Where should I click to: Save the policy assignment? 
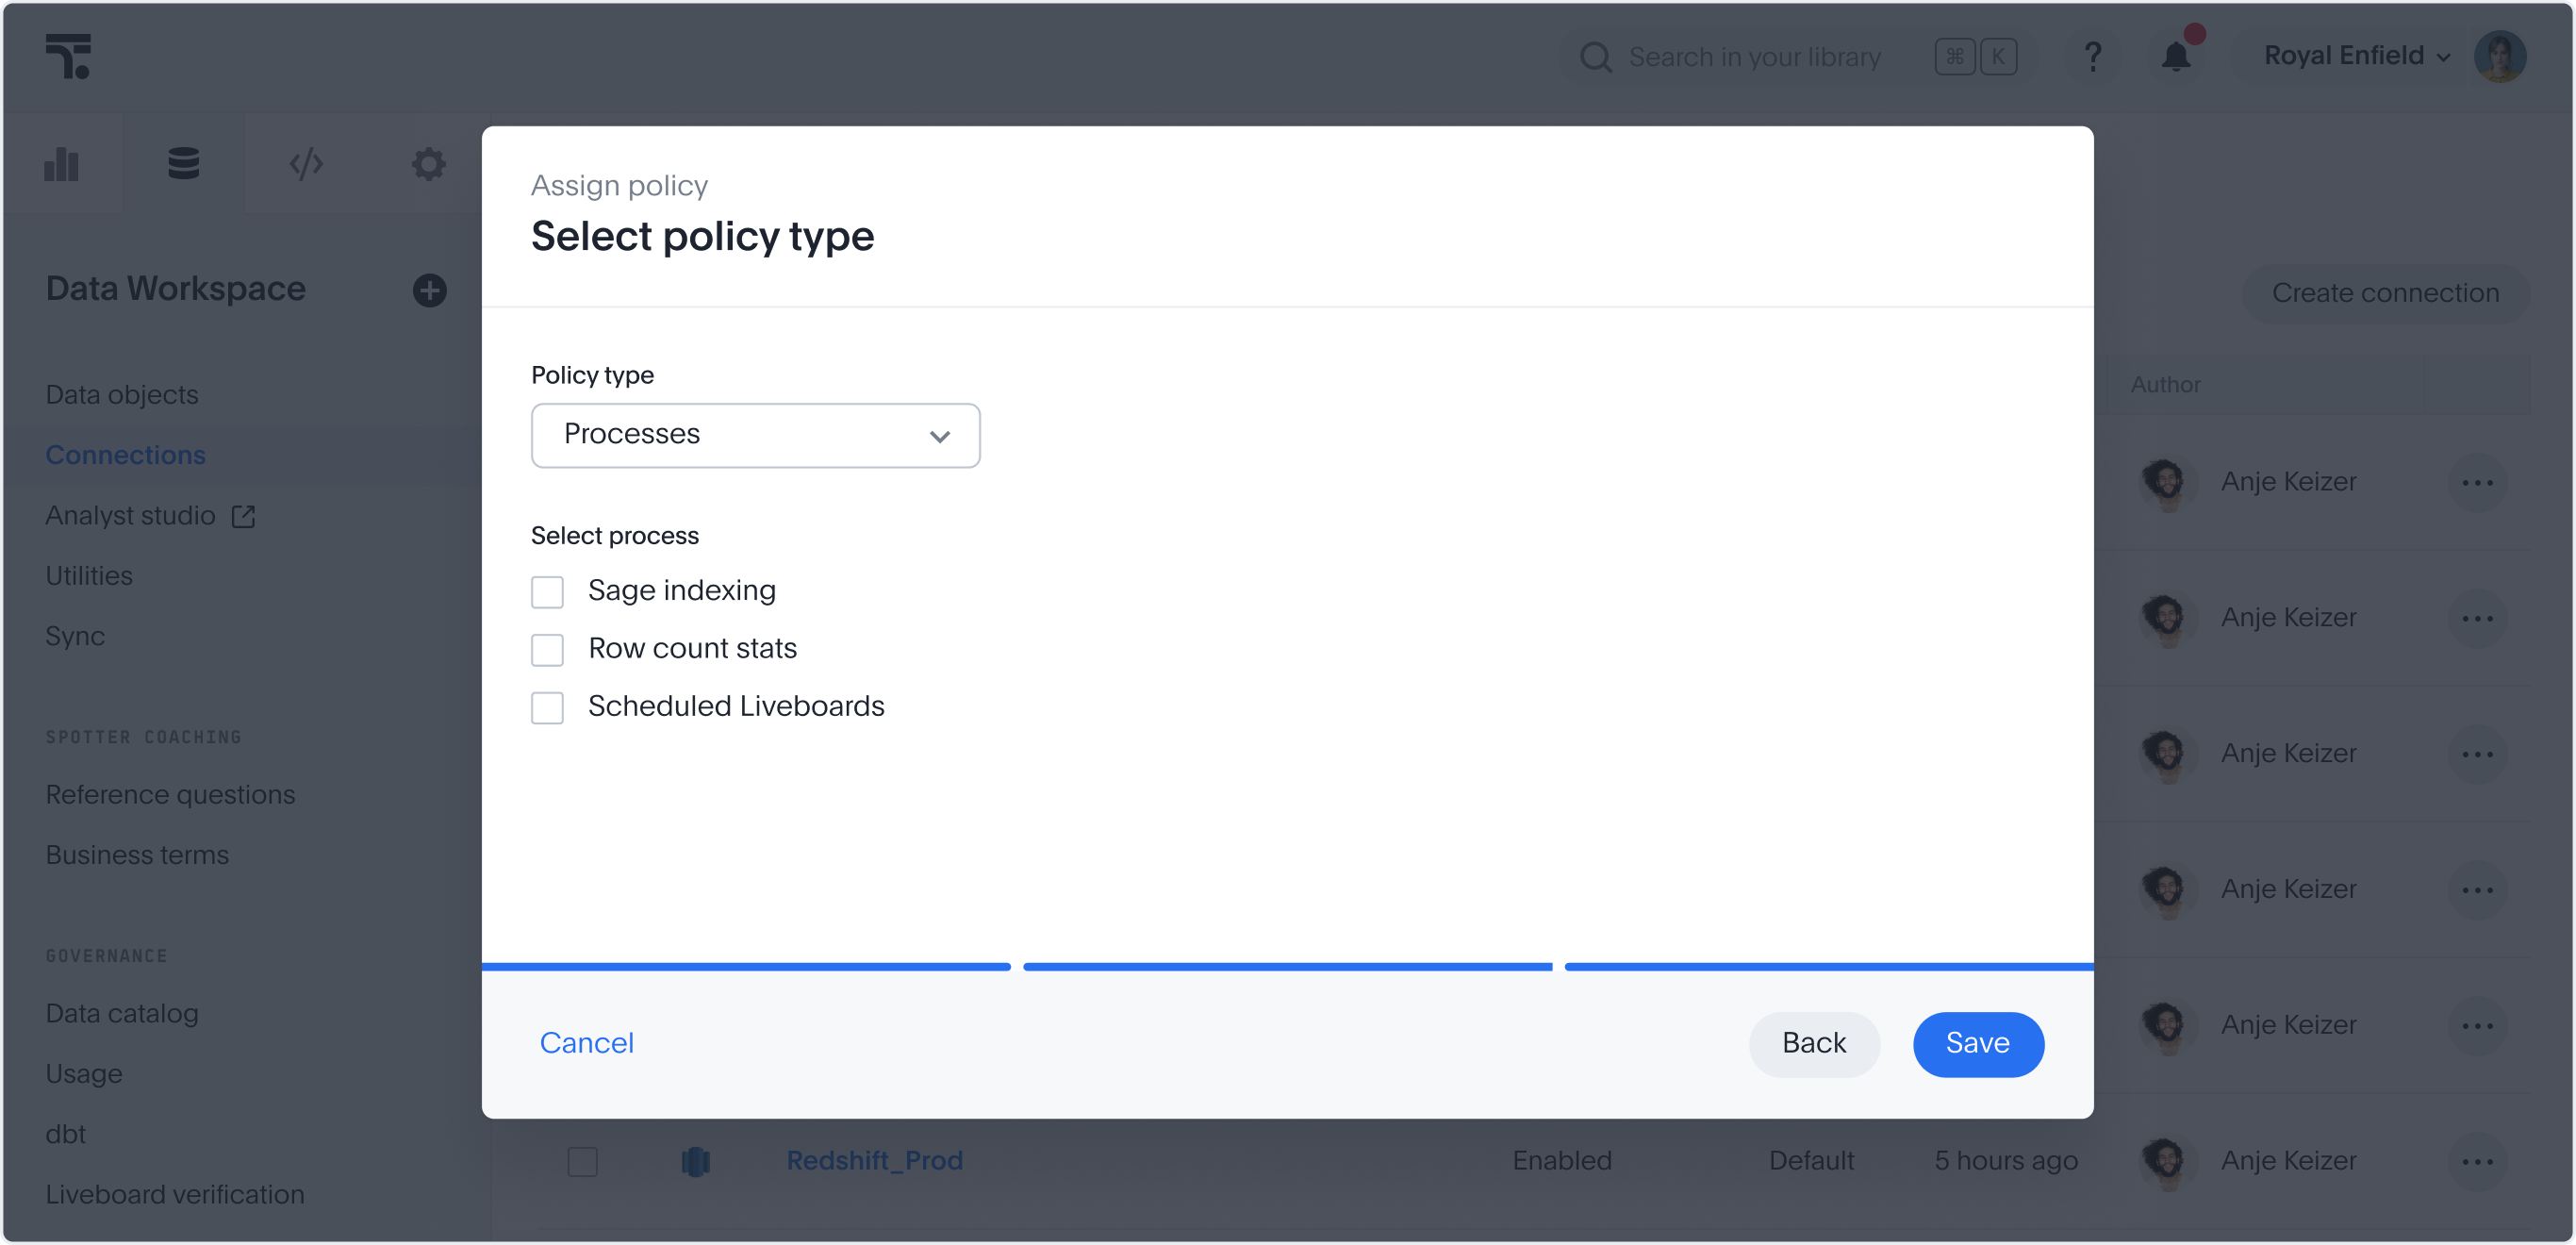[x=1978, y=1044]
